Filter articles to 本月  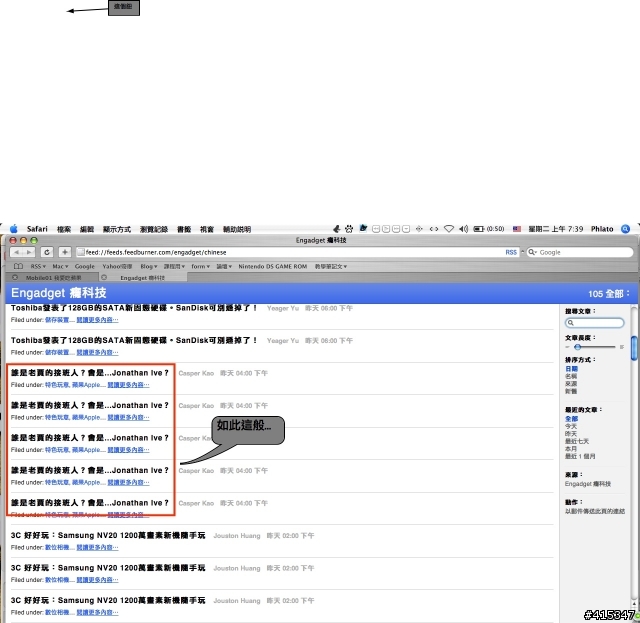point(571,448)
